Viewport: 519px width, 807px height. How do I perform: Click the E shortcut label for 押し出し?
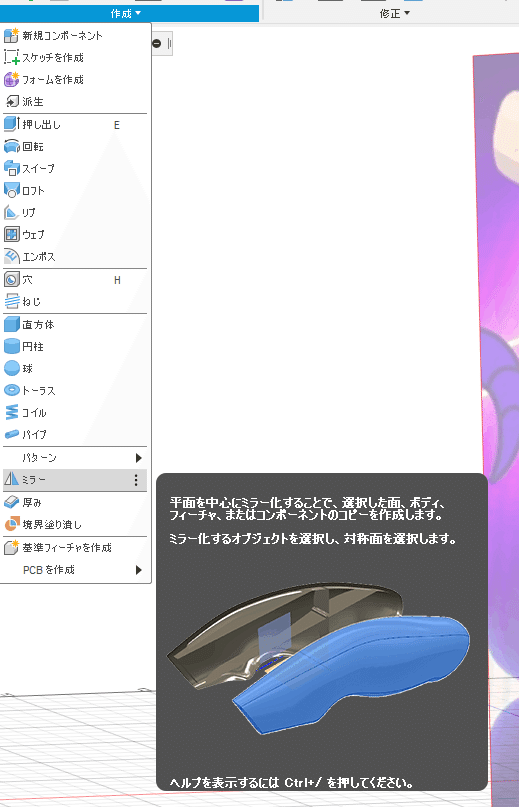(x=117, y=125)
